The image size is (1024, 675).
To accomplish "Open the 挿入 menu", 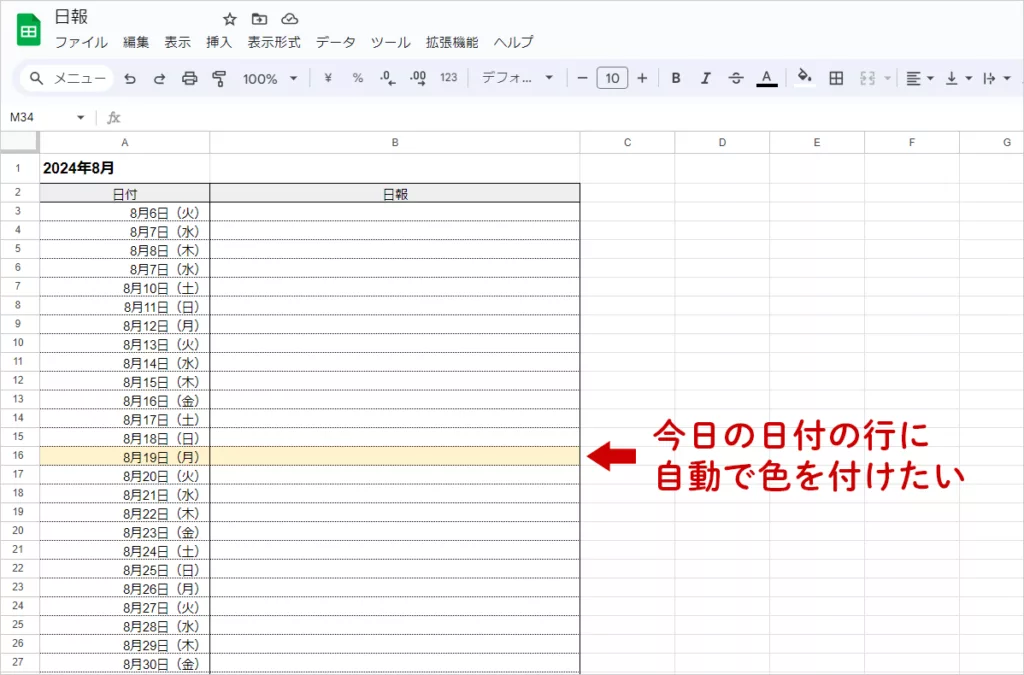I will pos(219,42).
